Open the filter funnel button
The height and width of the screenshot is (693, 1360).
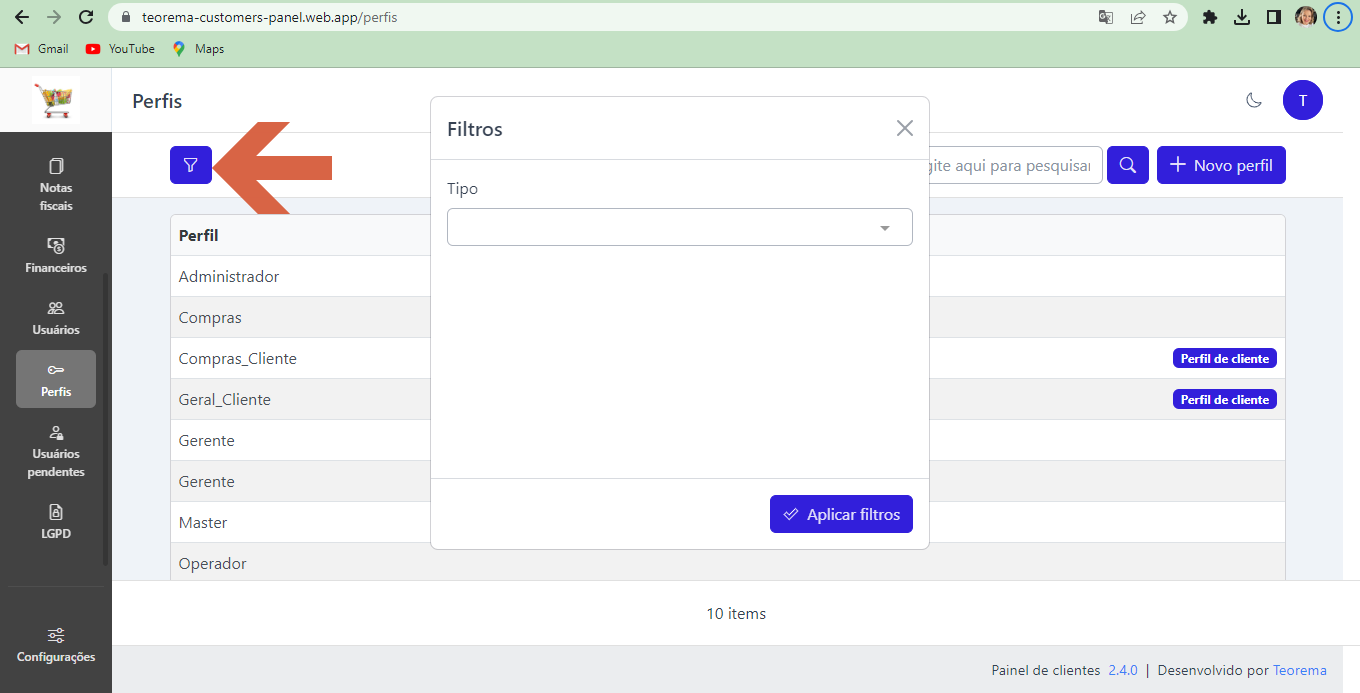[191, 165]
